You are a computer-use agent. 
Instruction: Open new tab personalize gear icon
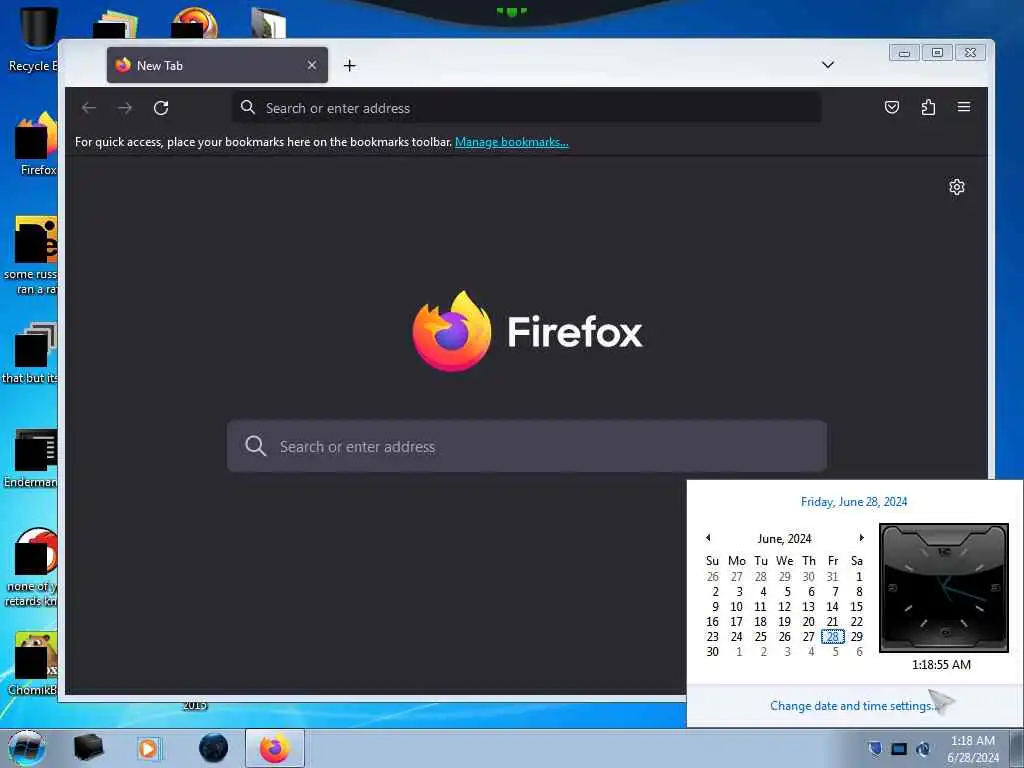point(957,187)
